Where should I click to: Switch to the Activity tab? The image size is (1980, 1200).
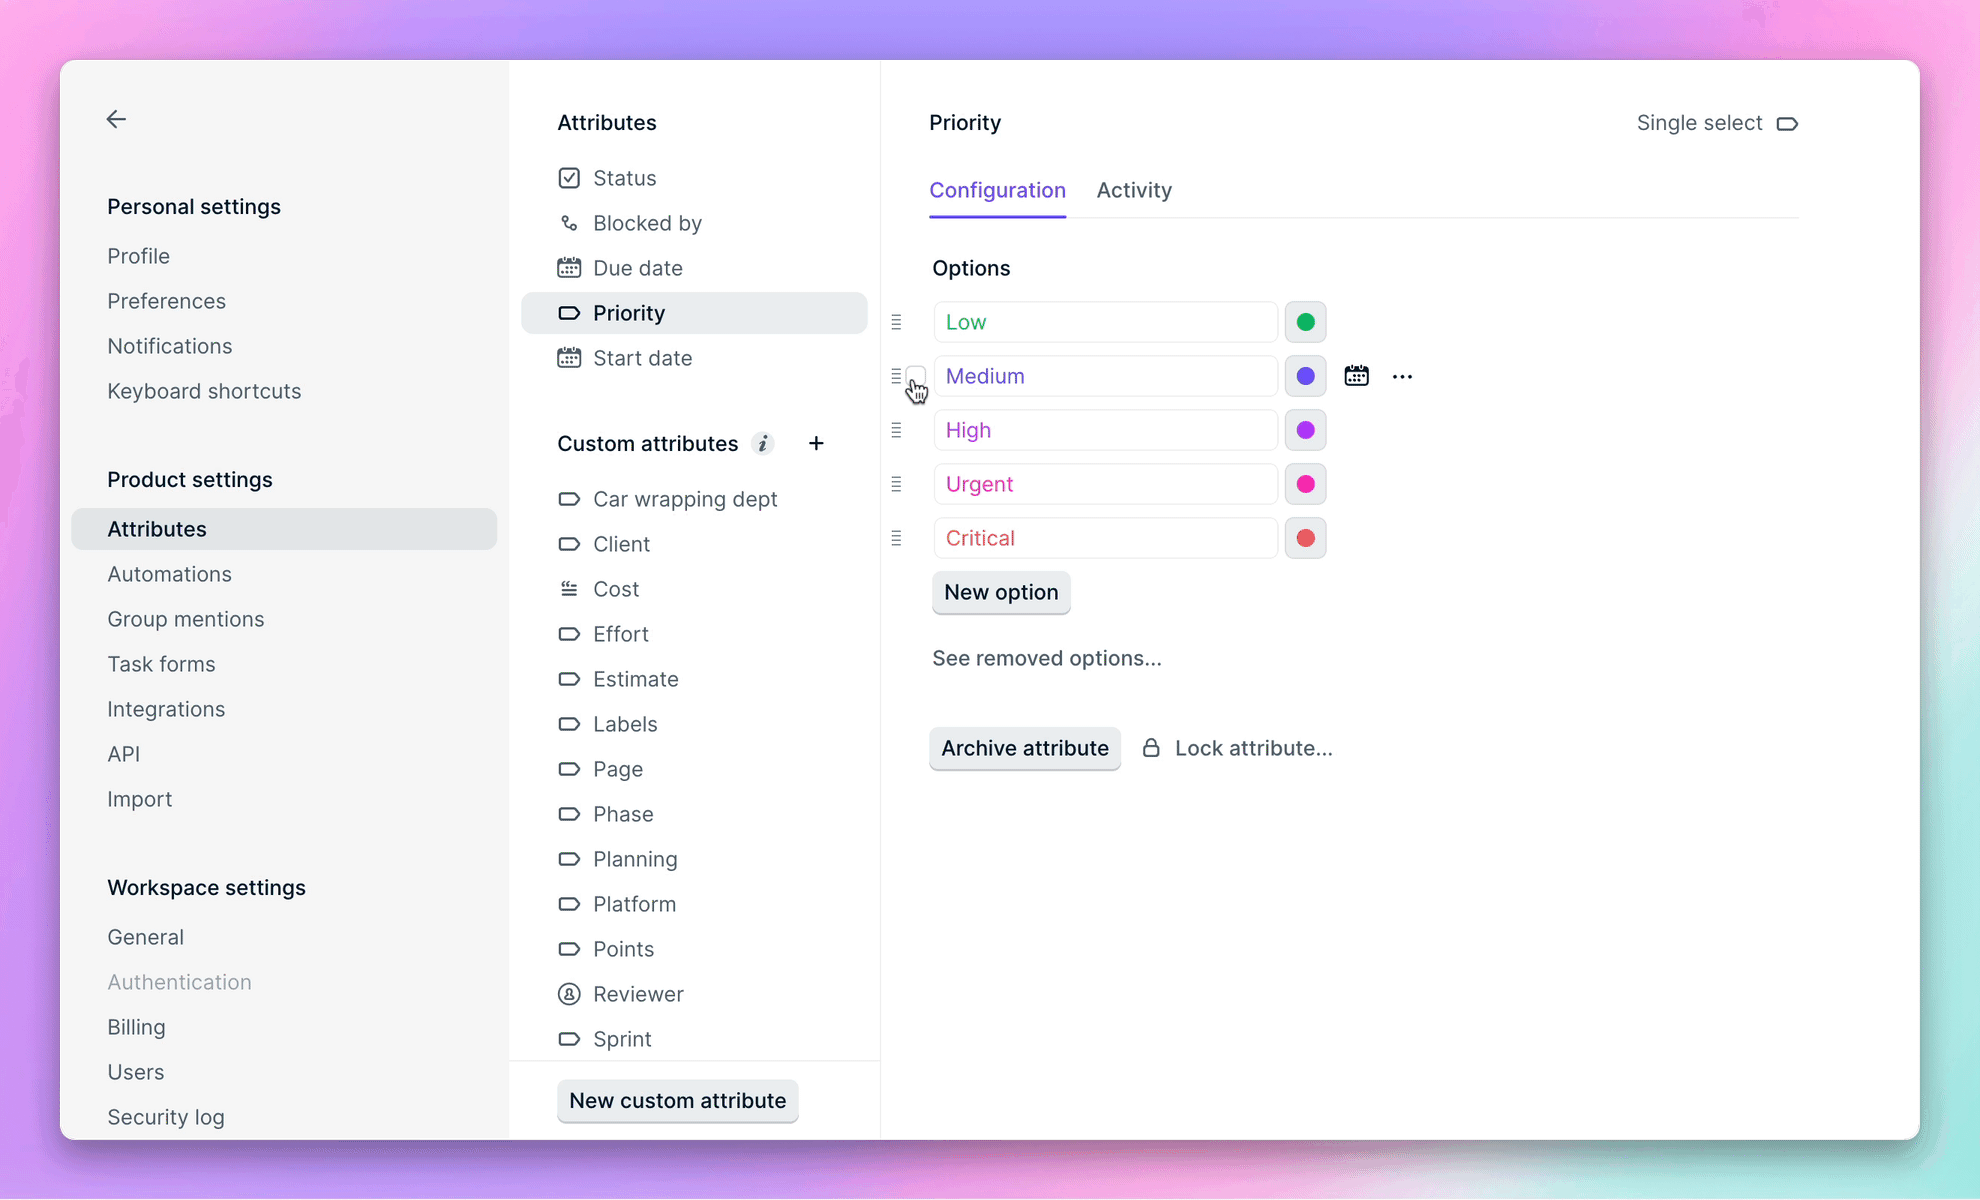(1134, 190)
